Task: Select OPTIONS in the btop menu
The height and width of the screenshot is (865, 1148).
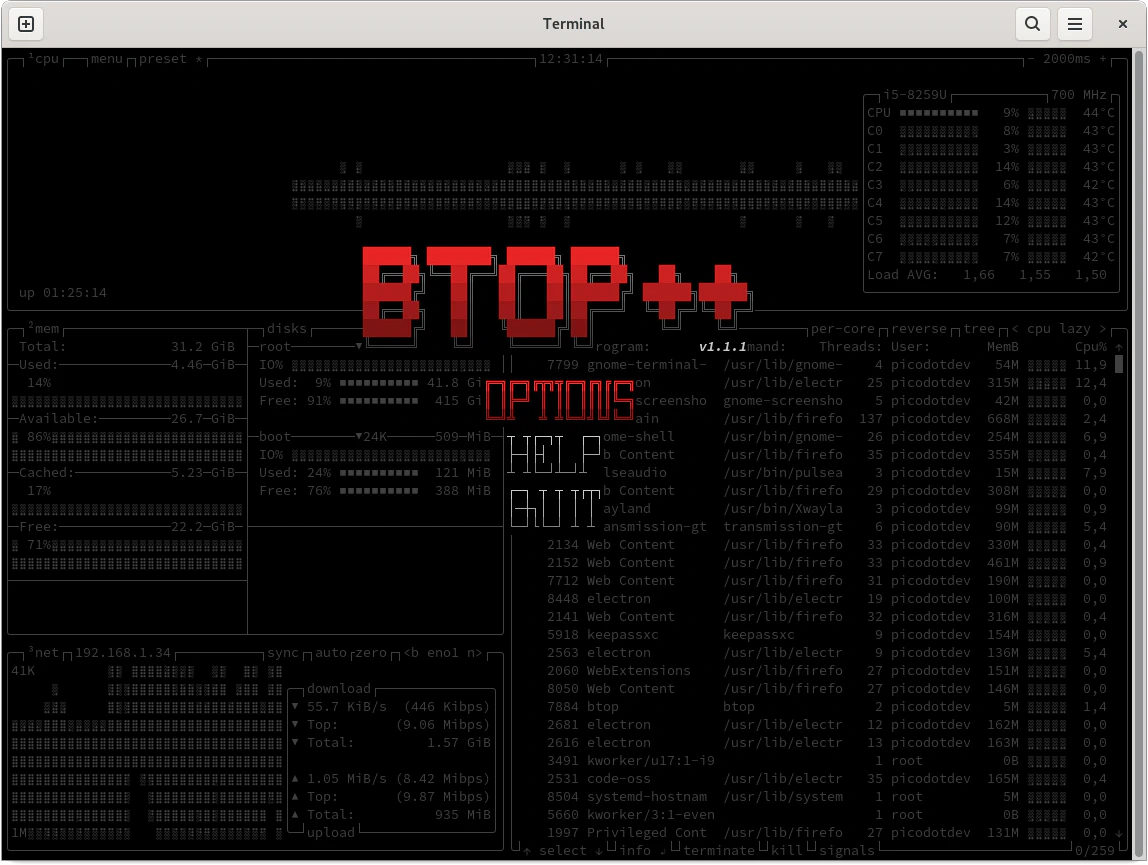Action: click(x=559, y=400)
